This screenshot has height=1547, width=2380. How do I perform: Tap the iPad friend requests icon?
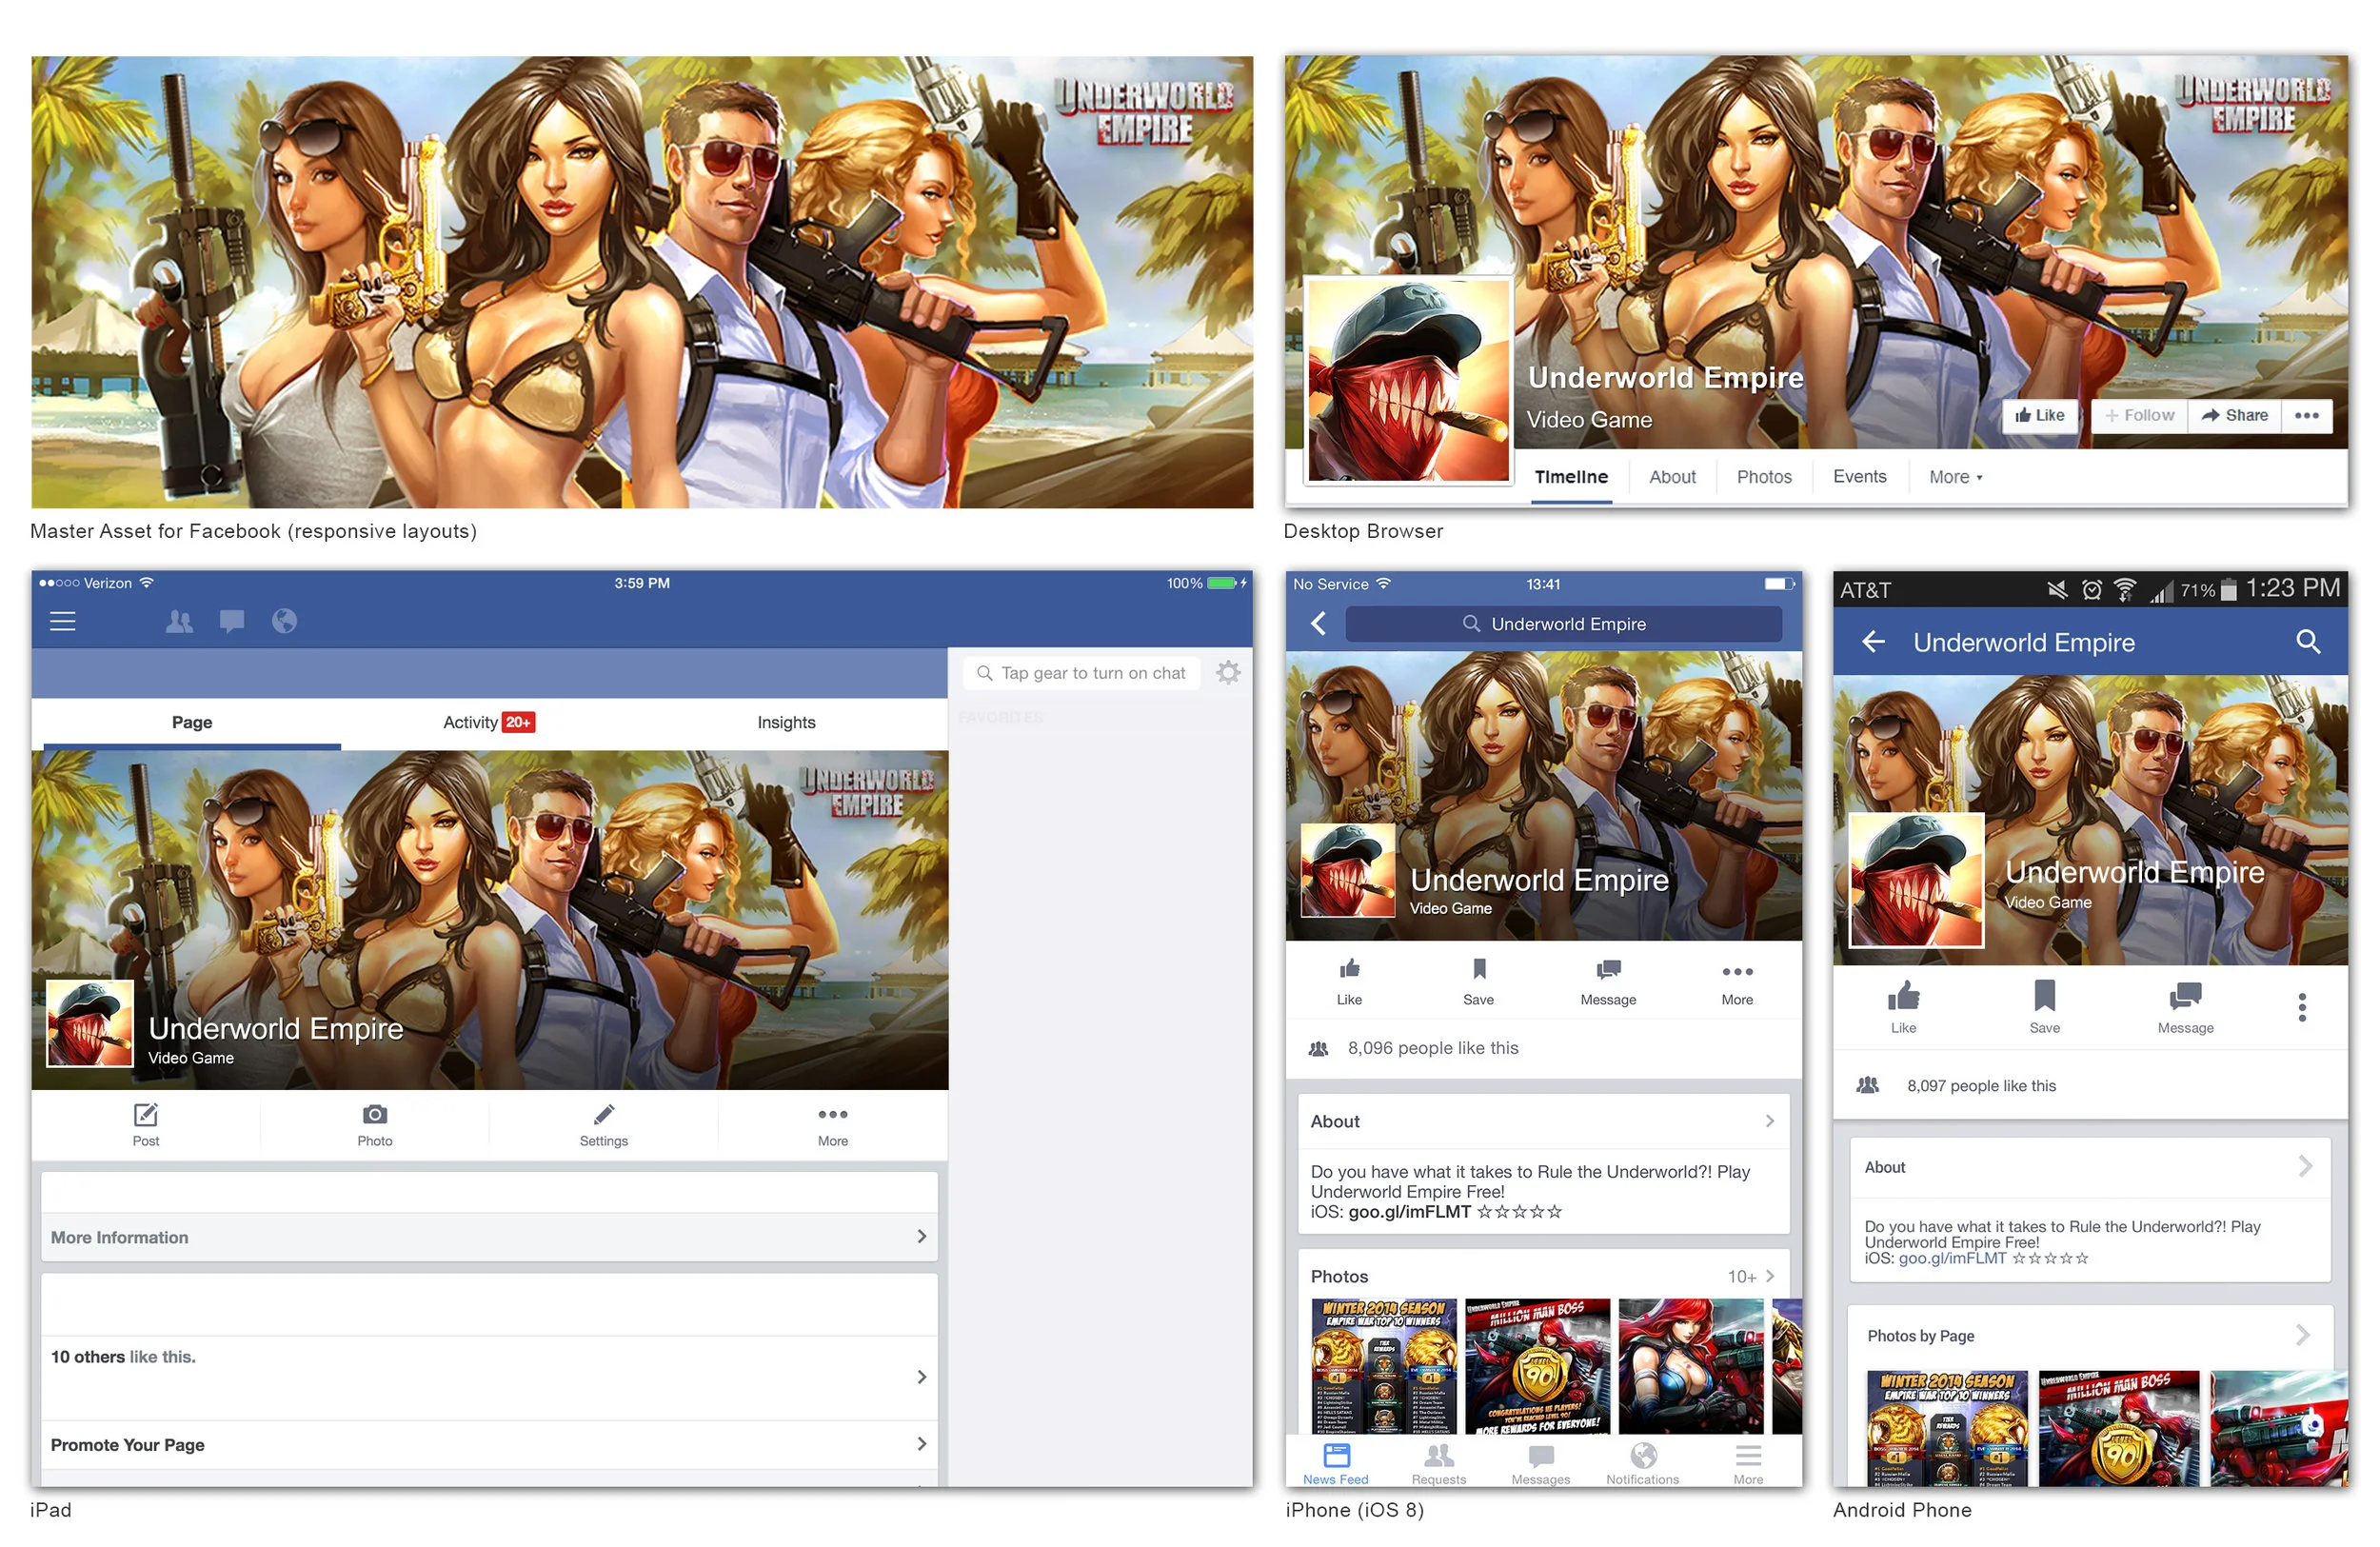point(179,622)
